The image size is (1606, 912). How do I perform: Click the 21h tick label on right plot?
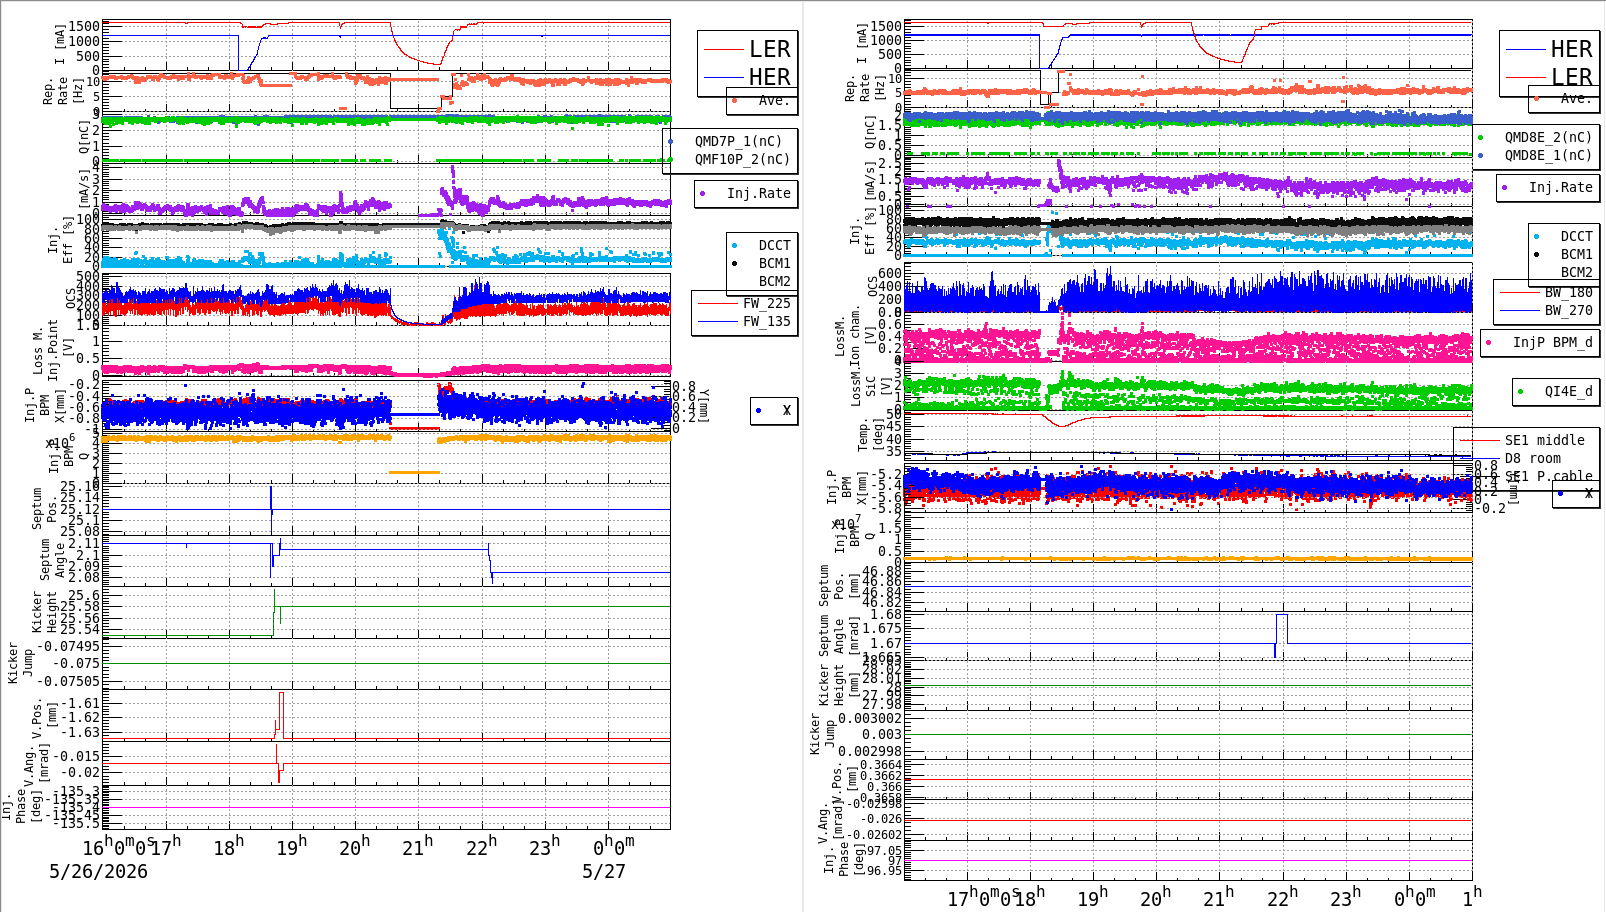tap(1218, 897)
